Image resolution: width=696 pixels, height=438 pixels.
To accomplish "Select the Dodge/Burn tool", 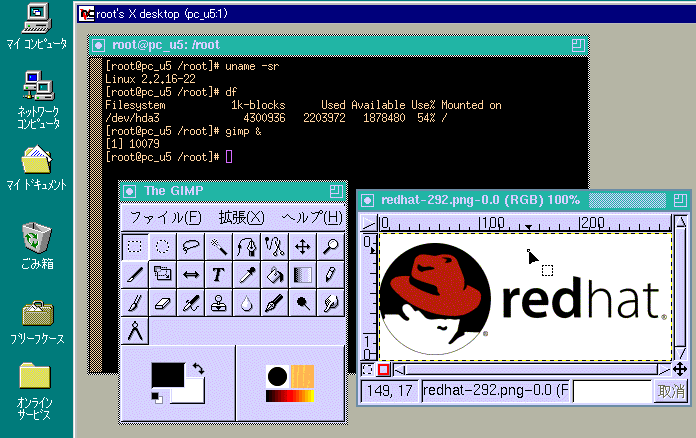I will pos(302,303).
